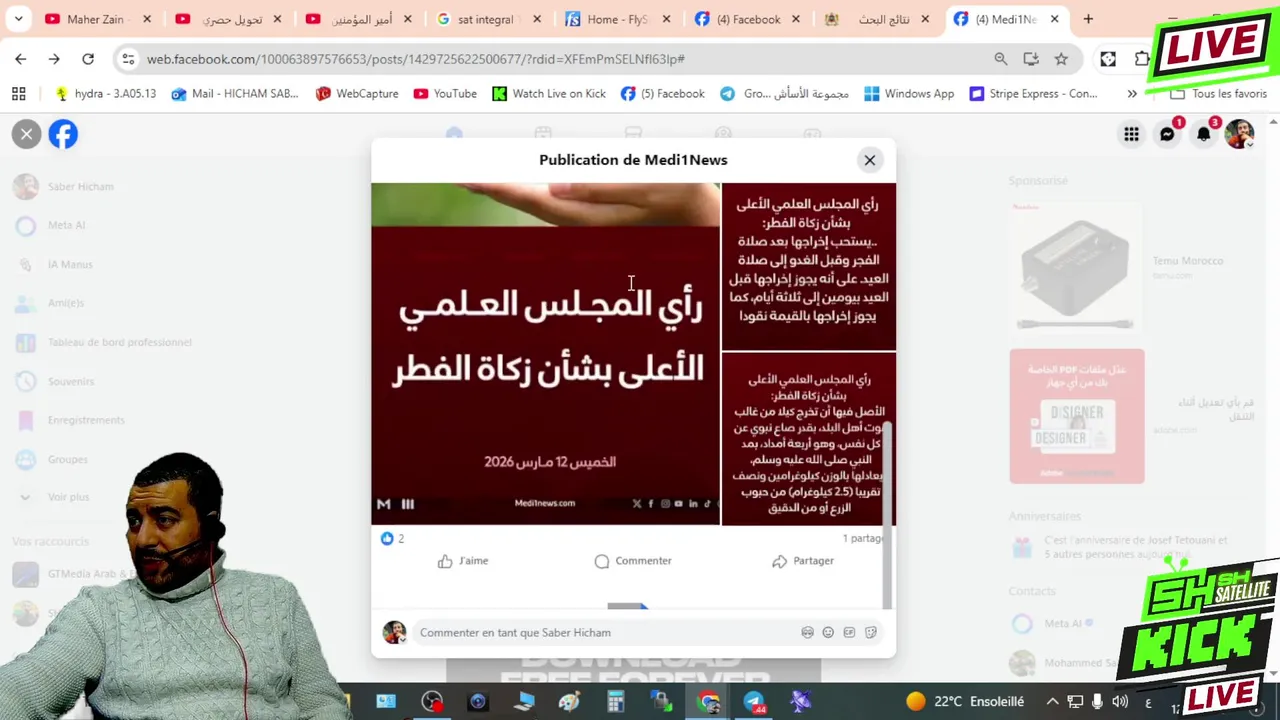Expand the hidden bookmarks chevron
The height and width of the screenshot is (720, 1280).
pos(1132,94)
